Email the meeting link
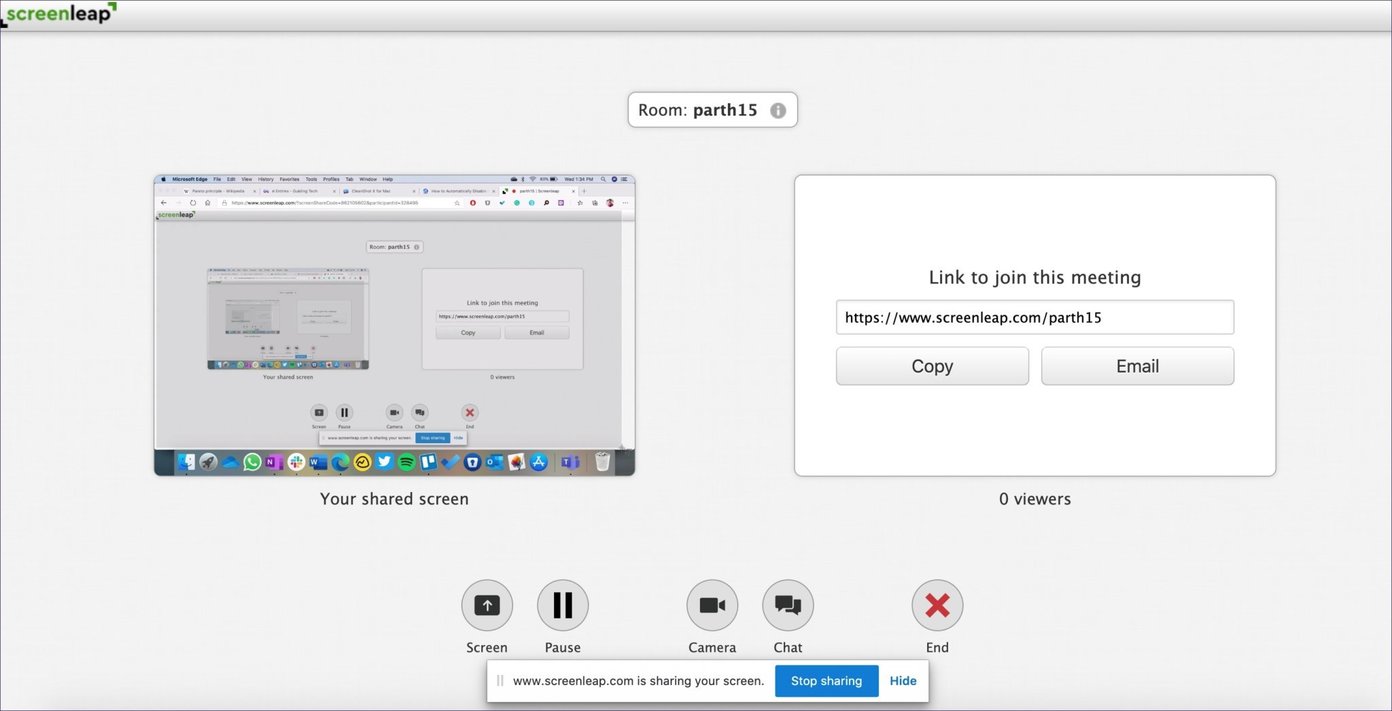The height and width of the screenshot is (711, 1392). click(x=1137, y=365)
